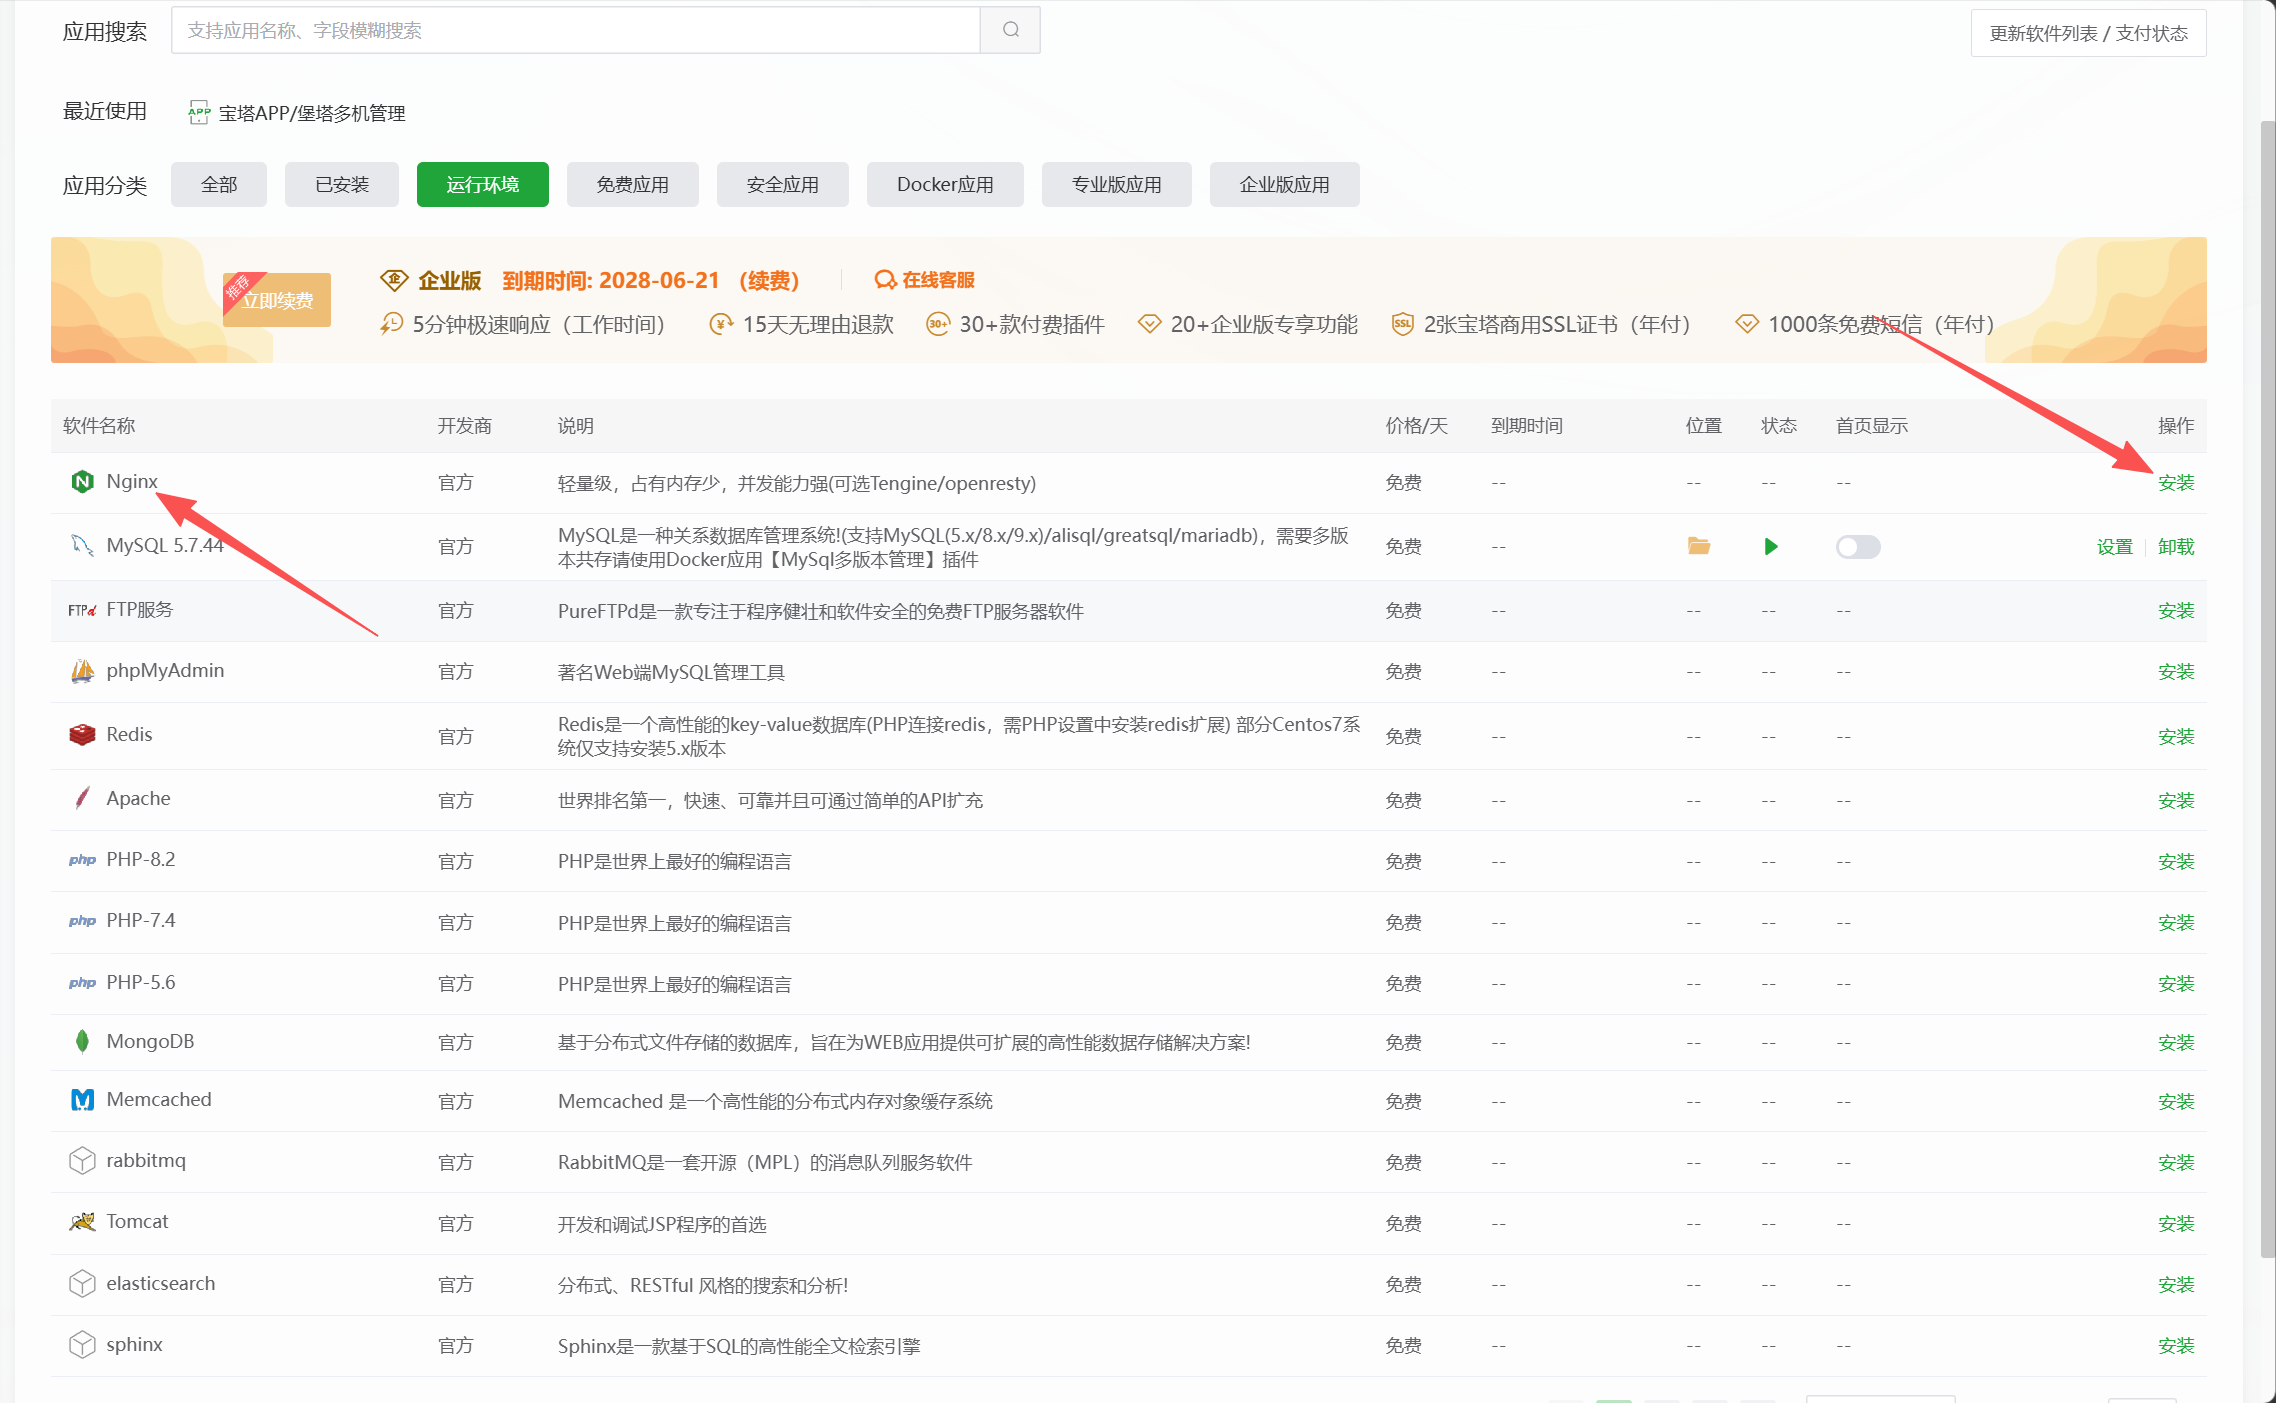Click the MySQL dolphin icon
This screenshot has width=2276, height=1403.
82,546
